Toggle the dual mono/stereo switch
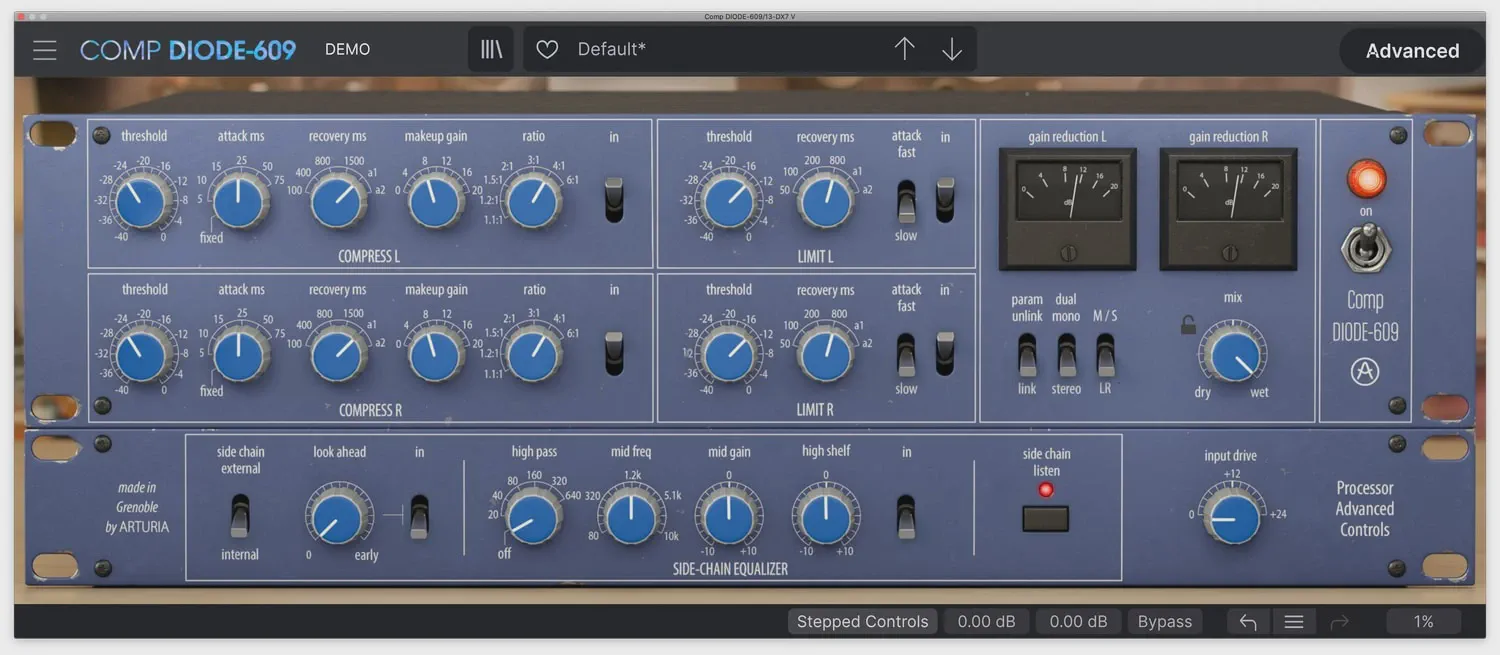Screen dimensions: 1500x655 tap(1066, 355)
